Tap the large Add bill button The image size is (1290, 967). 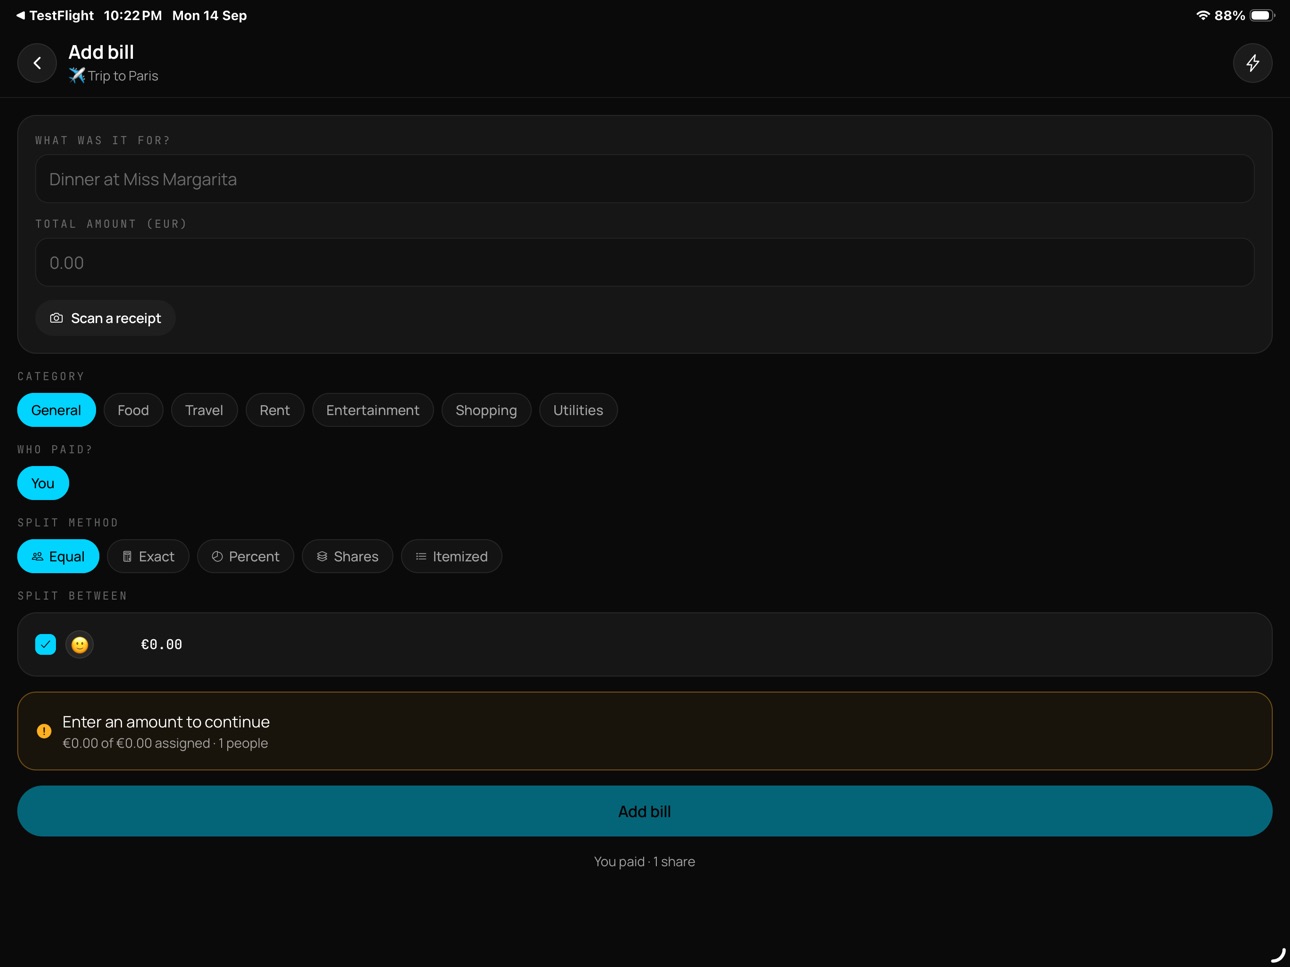pyautogui.click(x=645, y=811)
